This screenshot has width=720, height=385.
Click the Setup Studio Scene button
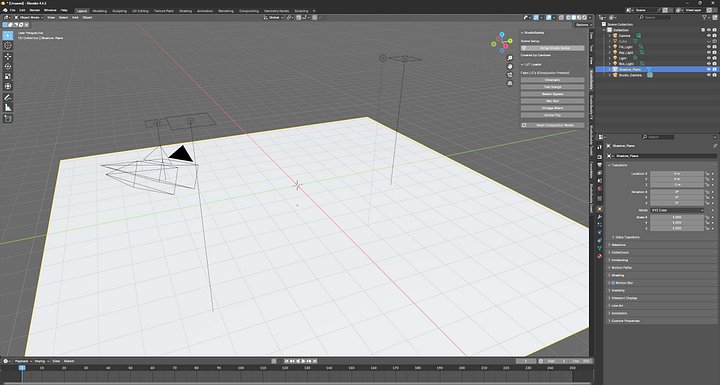[552, 48]
